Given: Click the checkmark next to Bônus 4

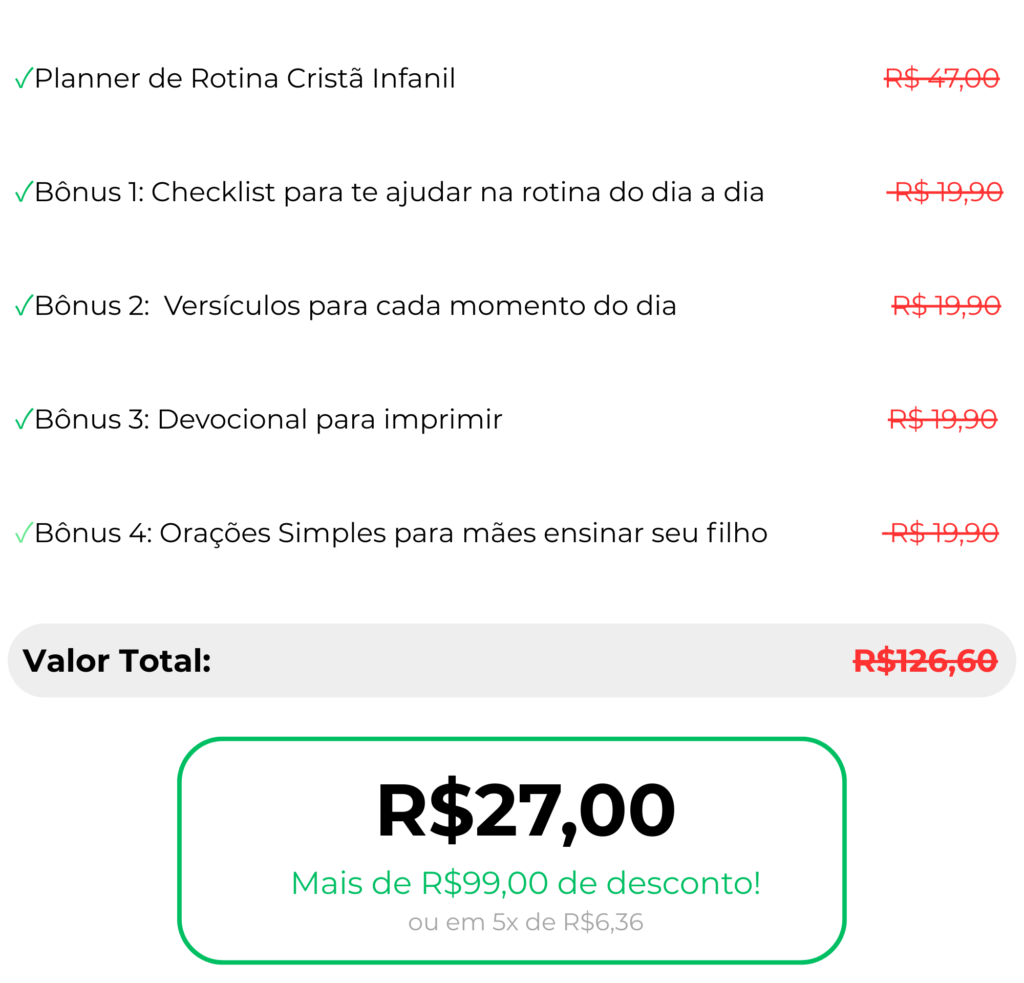Looking at the screenshot, I should pos(23,535).
